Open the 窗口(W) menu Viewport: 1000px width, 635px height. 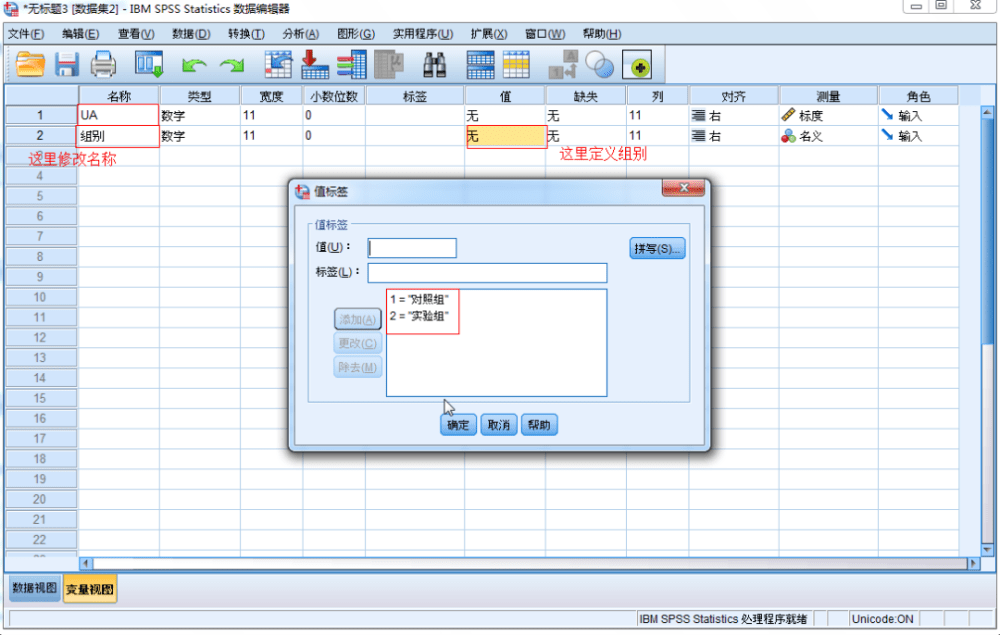[x=545, y=34]
